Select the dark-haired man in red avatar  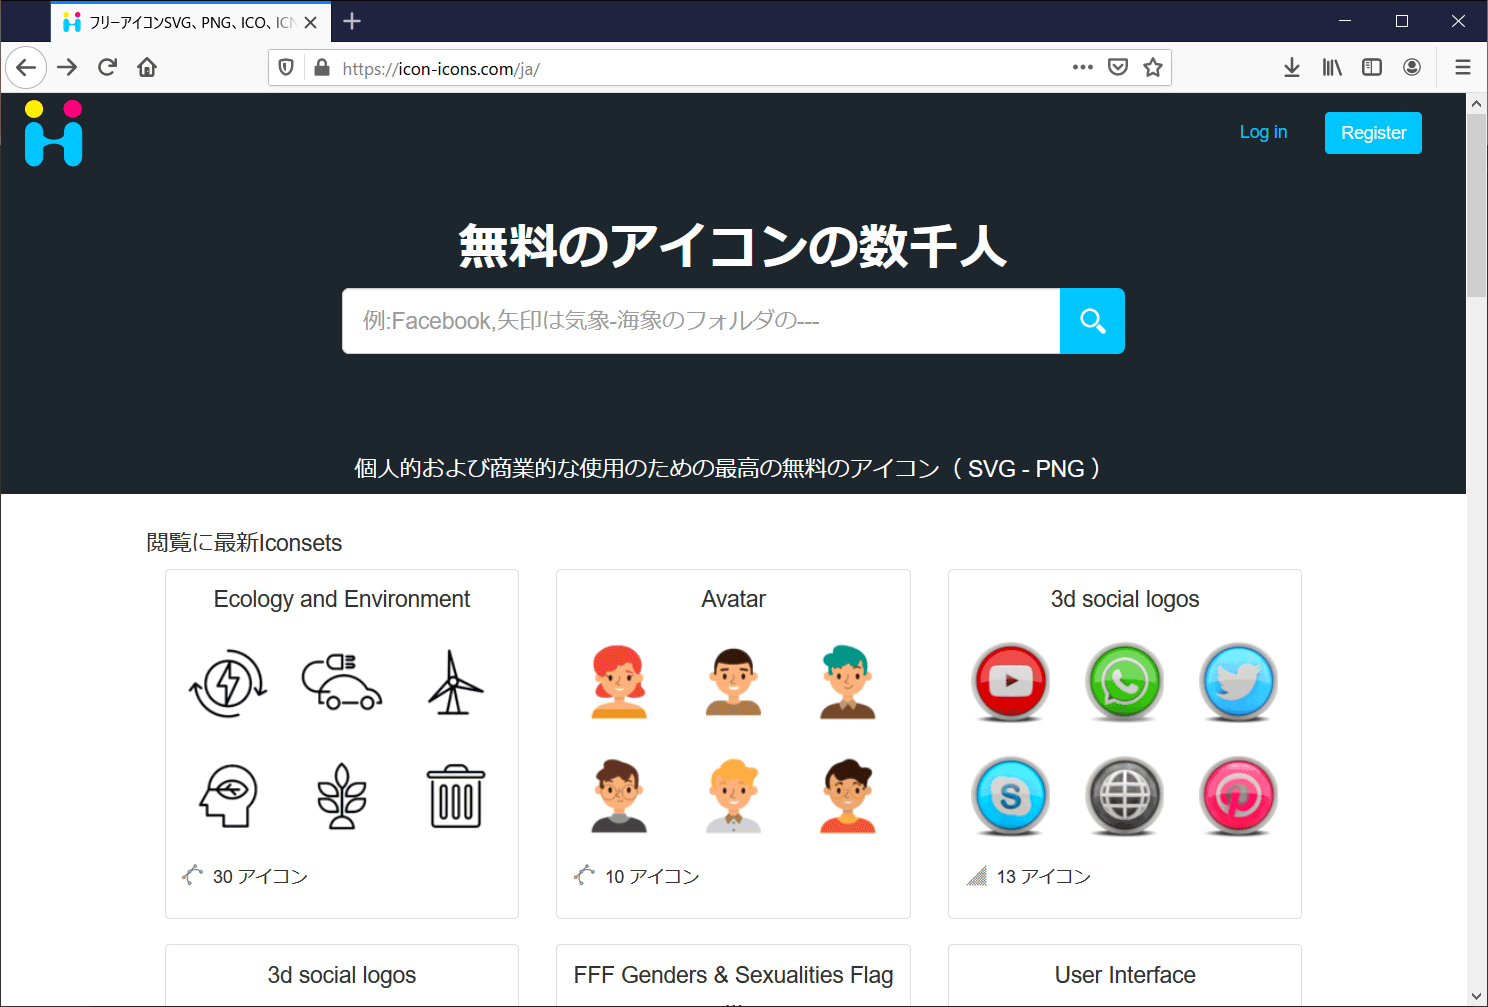(847, 796)
